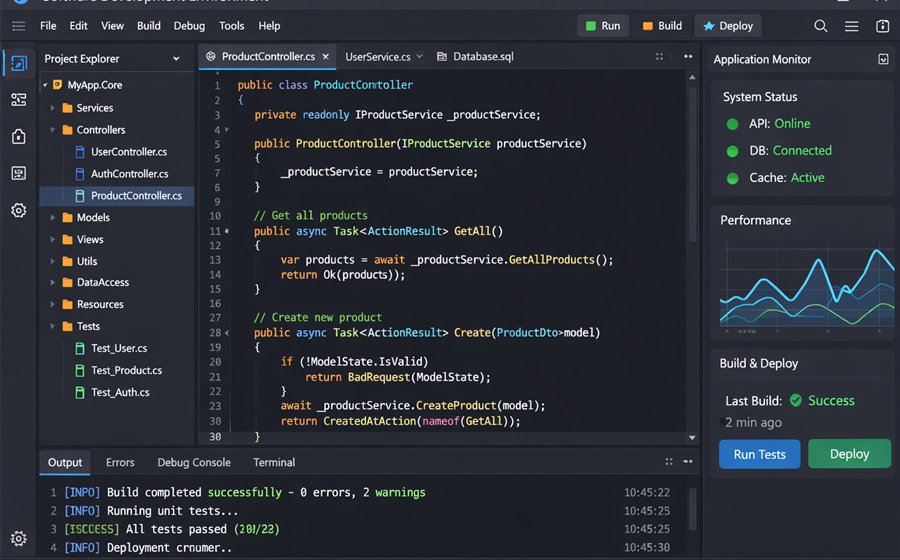Toggle fold marker on code line 4
Screen dimensions: 900x560
[227, 130]
